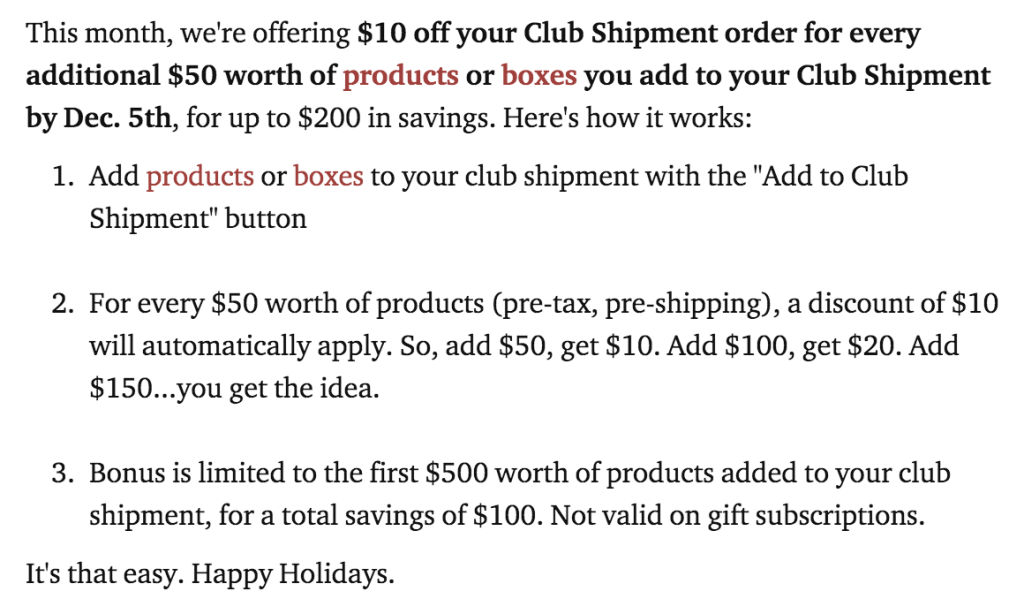Click the "for up to $200 in savings" text
1024x599 pixels.
click(340, 119)
